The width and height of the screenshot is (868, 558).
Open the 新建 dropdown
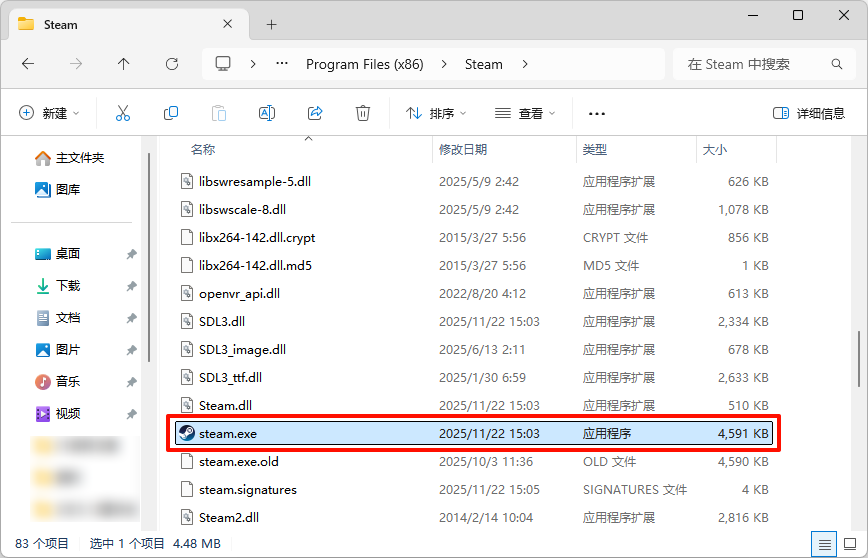49,113
